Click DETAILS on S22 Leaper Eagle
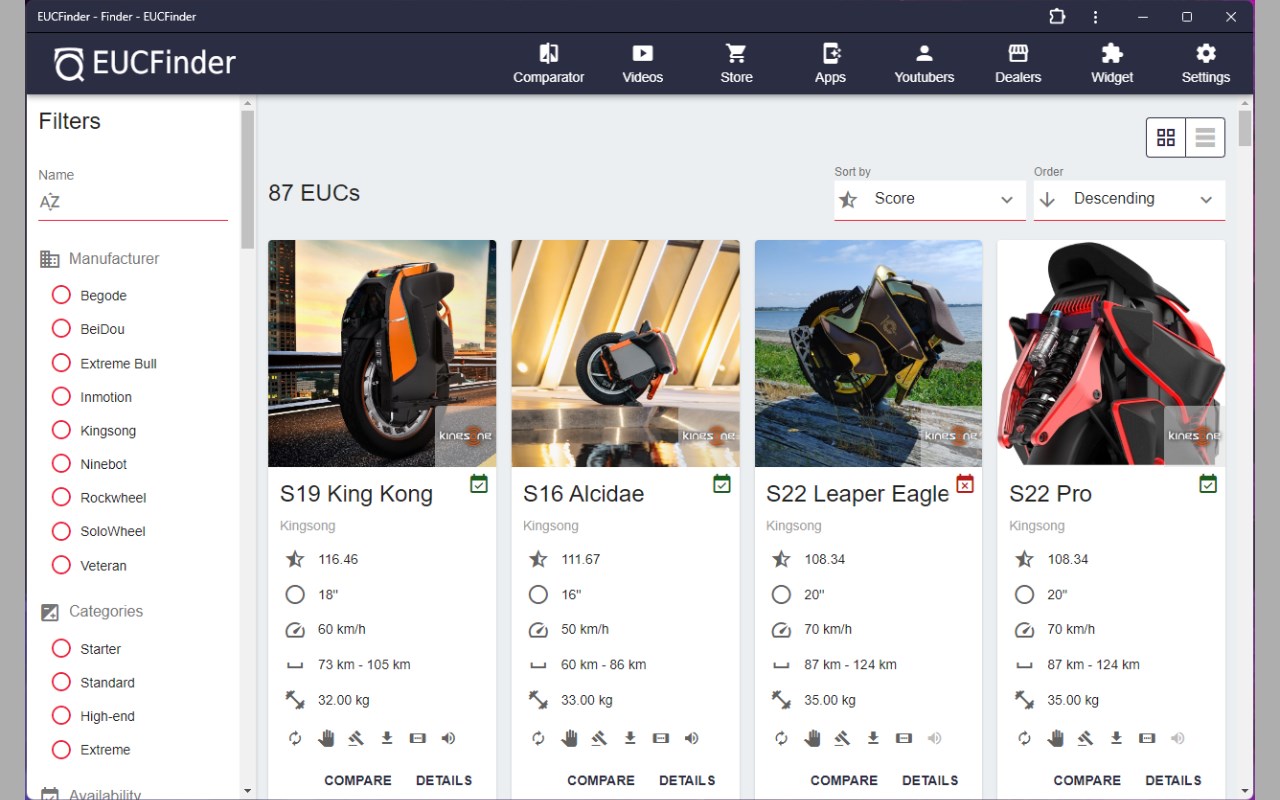Screen dimensions: 1280x800 click(x=930, y=780)
